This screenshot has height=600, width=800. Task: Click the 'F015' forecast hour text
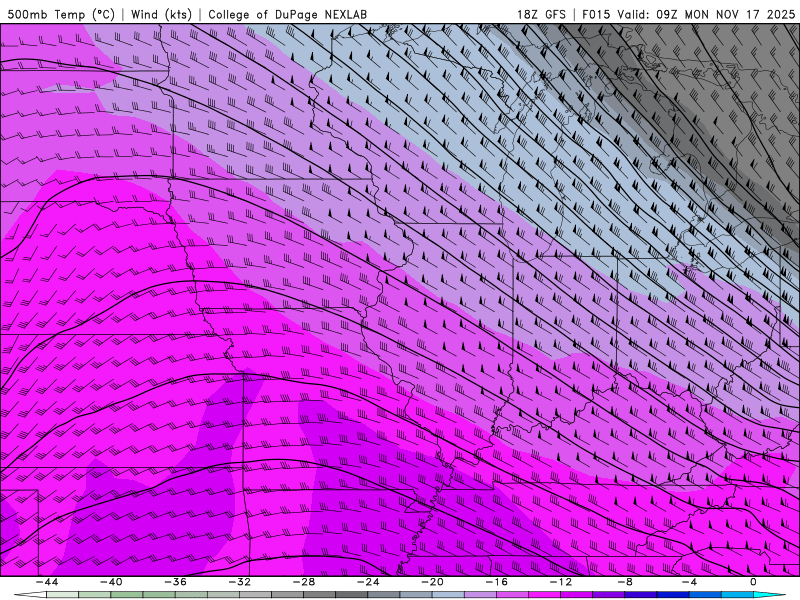(596, 14)
